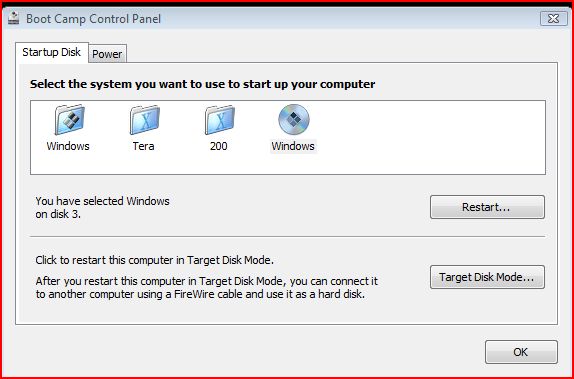
Task: Click the "Boot Camp Control Panel" title text
Action: [x=93, y=19]
